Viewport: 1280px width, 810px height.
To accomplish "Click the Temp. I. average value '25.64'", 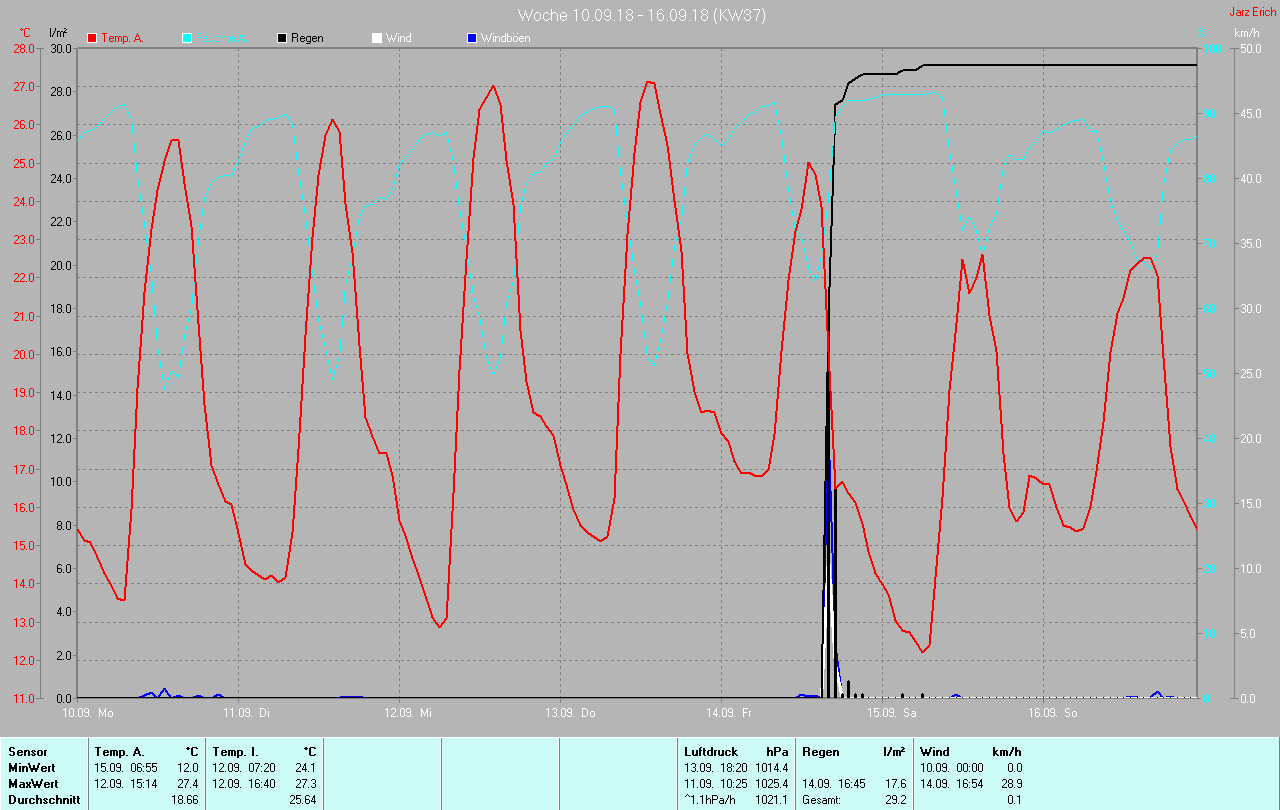I will point(304,800).
